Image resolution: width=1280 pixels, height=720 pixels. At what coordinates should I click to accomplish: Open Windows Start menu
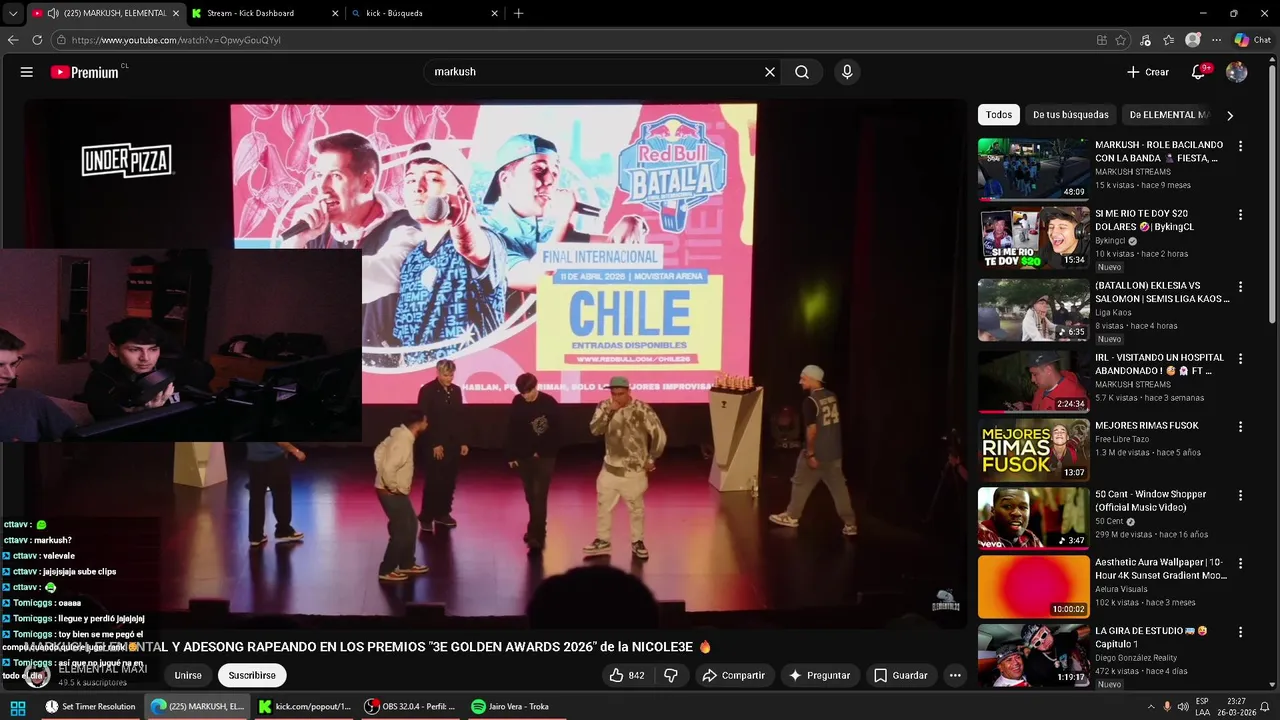tap(17, 706)
